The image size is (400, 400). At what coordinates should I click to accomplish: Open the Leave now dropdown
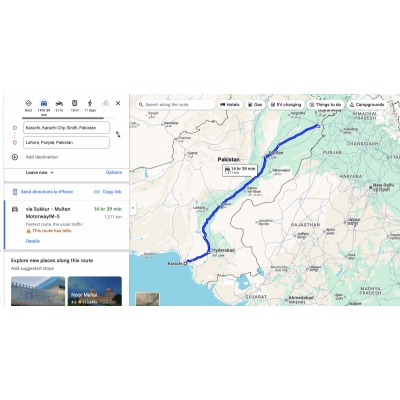40,173
